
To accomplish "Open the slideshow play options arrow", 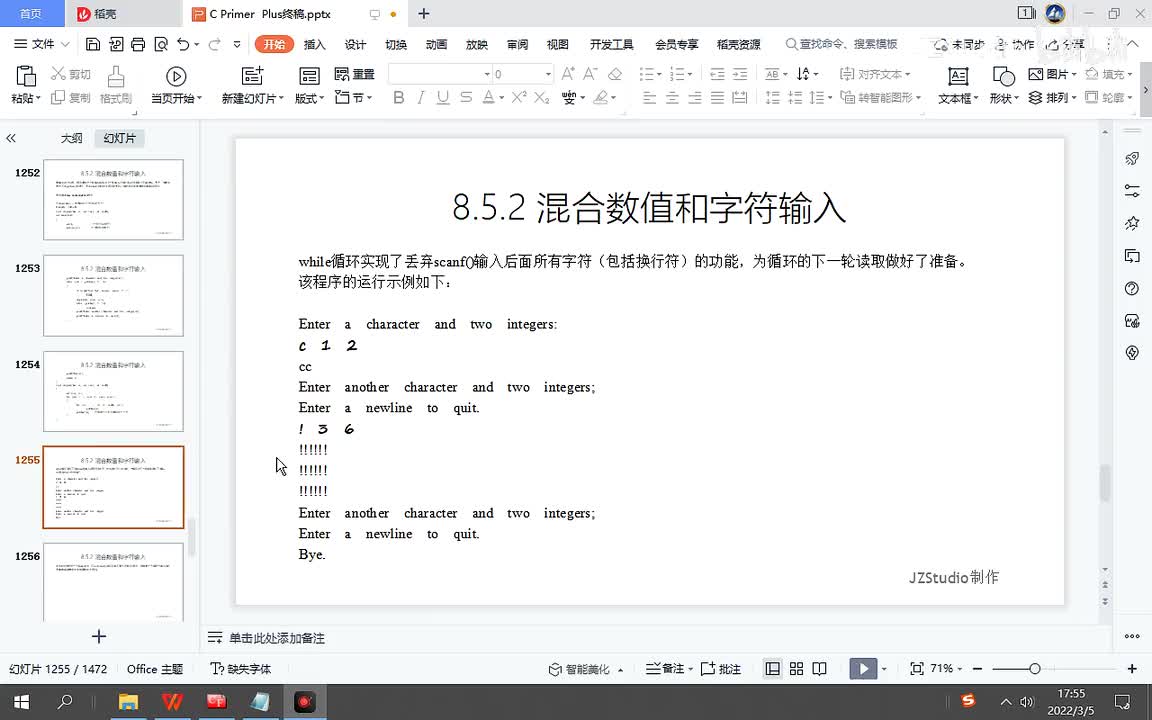I will (884, 669).
